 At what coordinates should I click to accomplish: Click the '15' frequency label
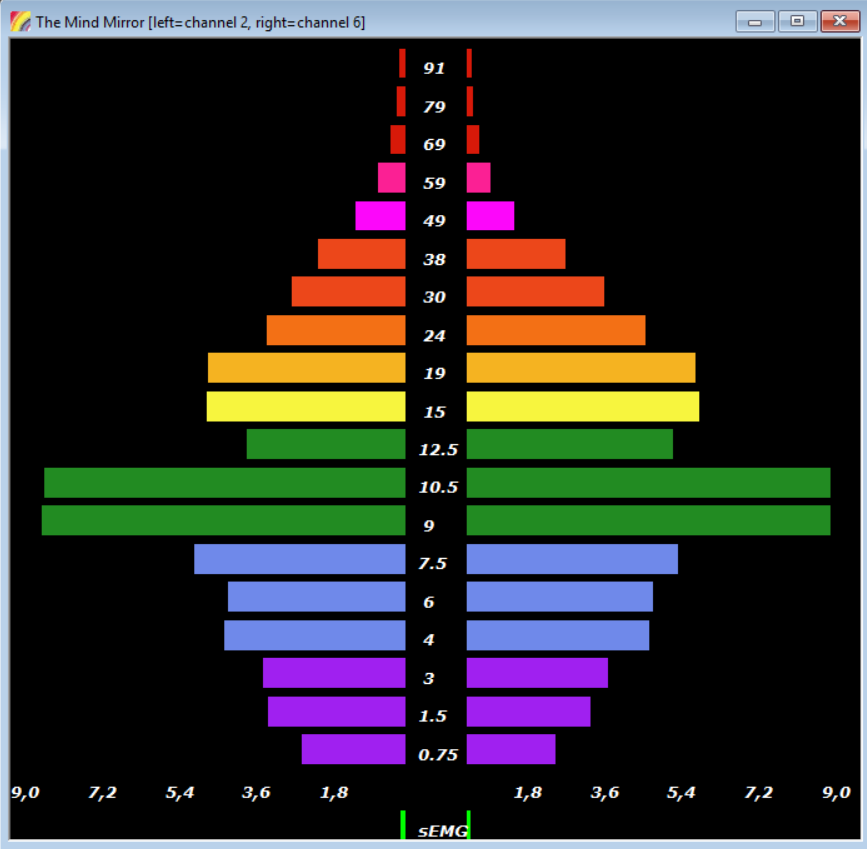[x=434, y=412]
